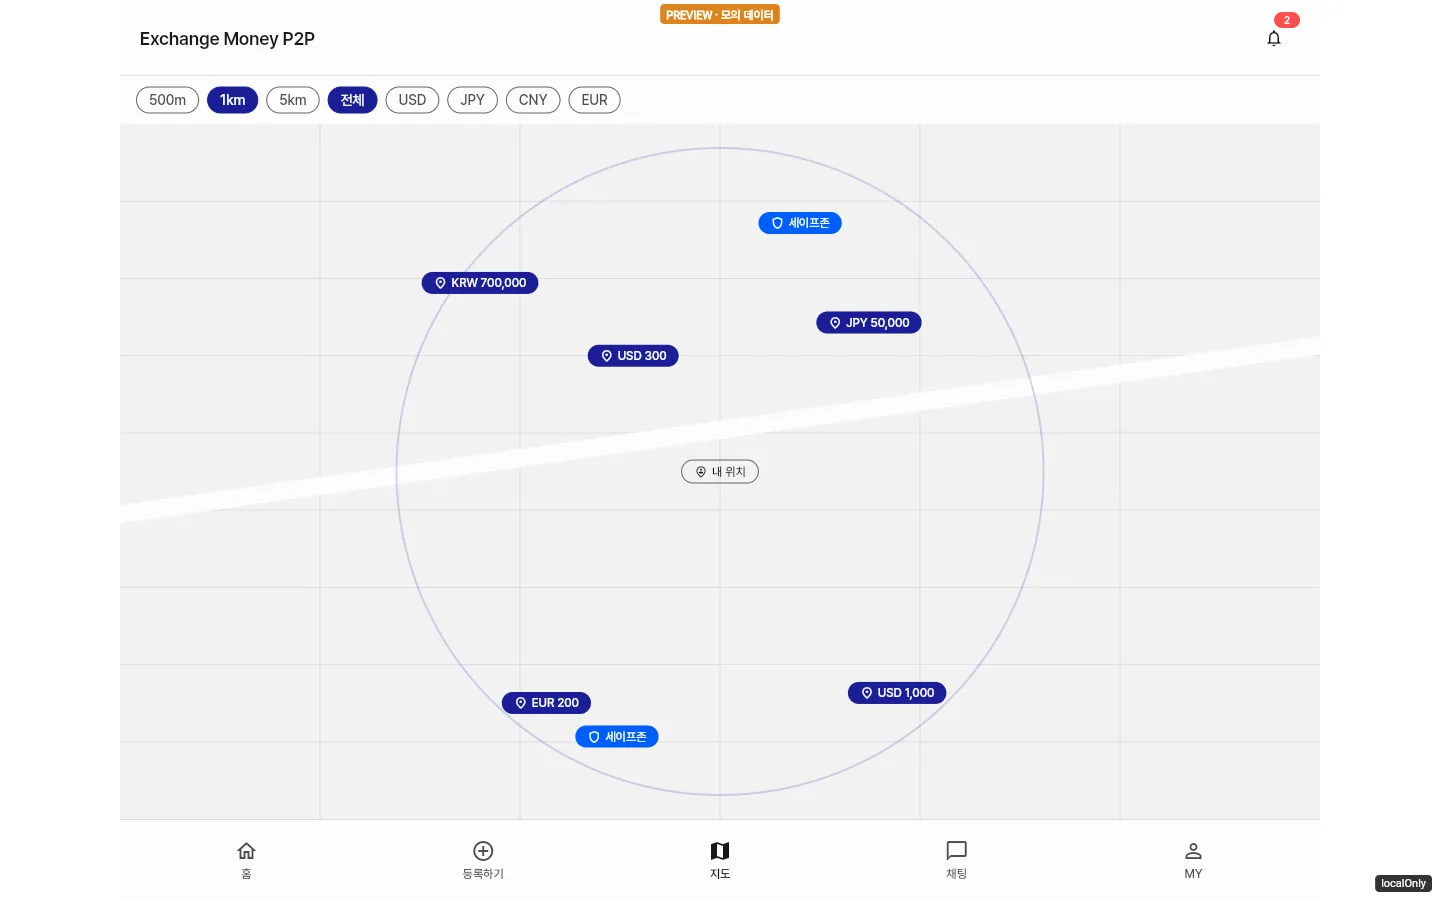Filter map by EUR currency
1440x900 pixels.
coord(594,100)
